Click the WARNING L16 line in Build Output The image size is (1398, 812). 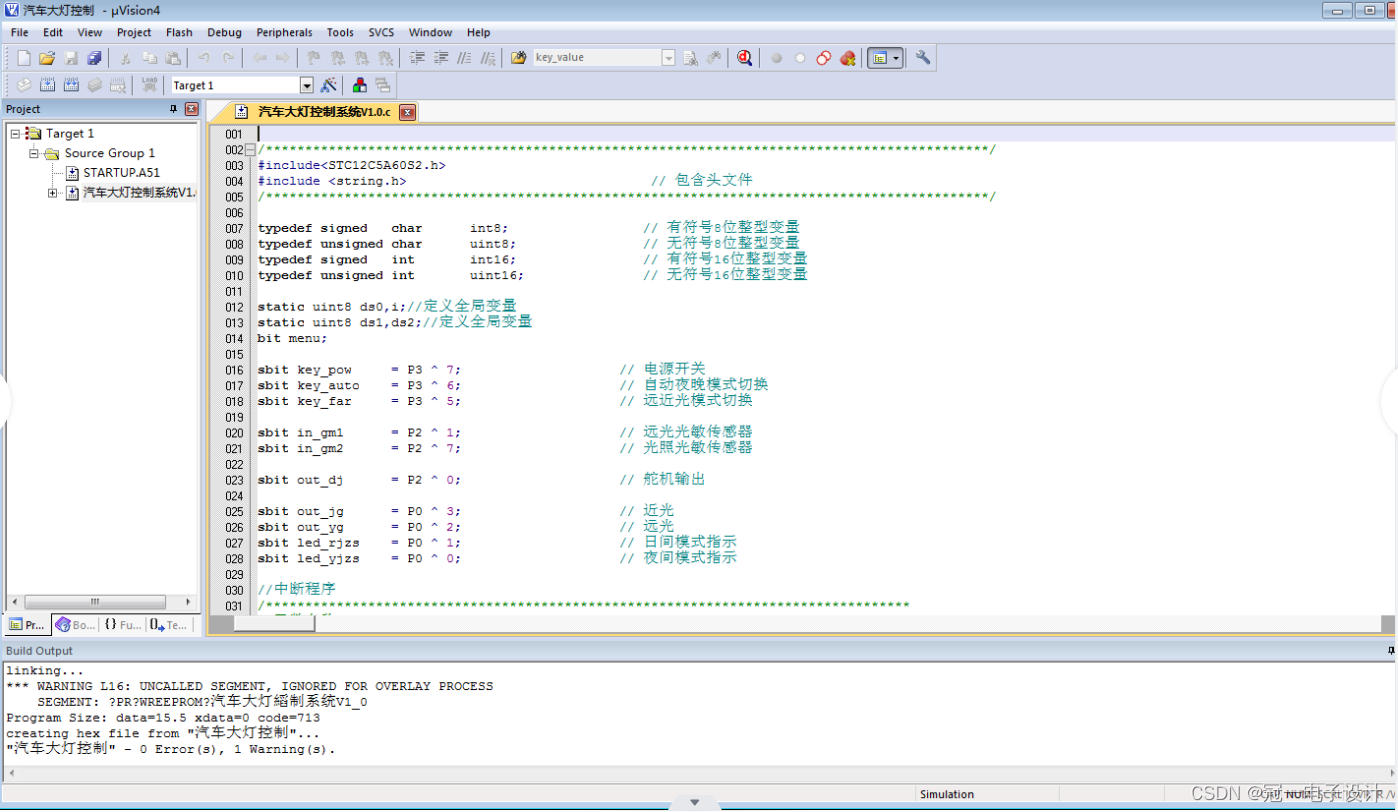(250, 686)
